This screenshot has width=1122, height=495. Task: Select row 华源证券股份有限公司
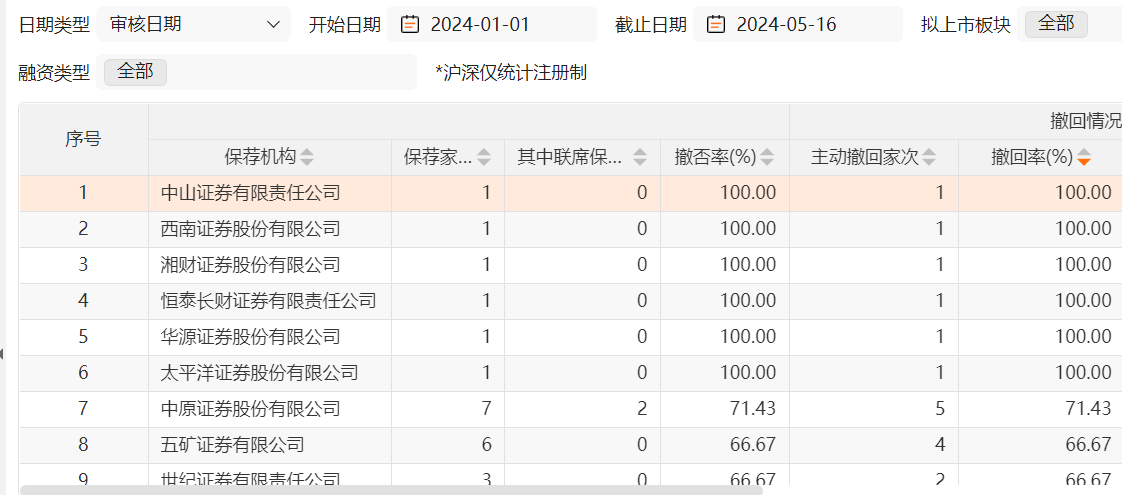(570, 337)
